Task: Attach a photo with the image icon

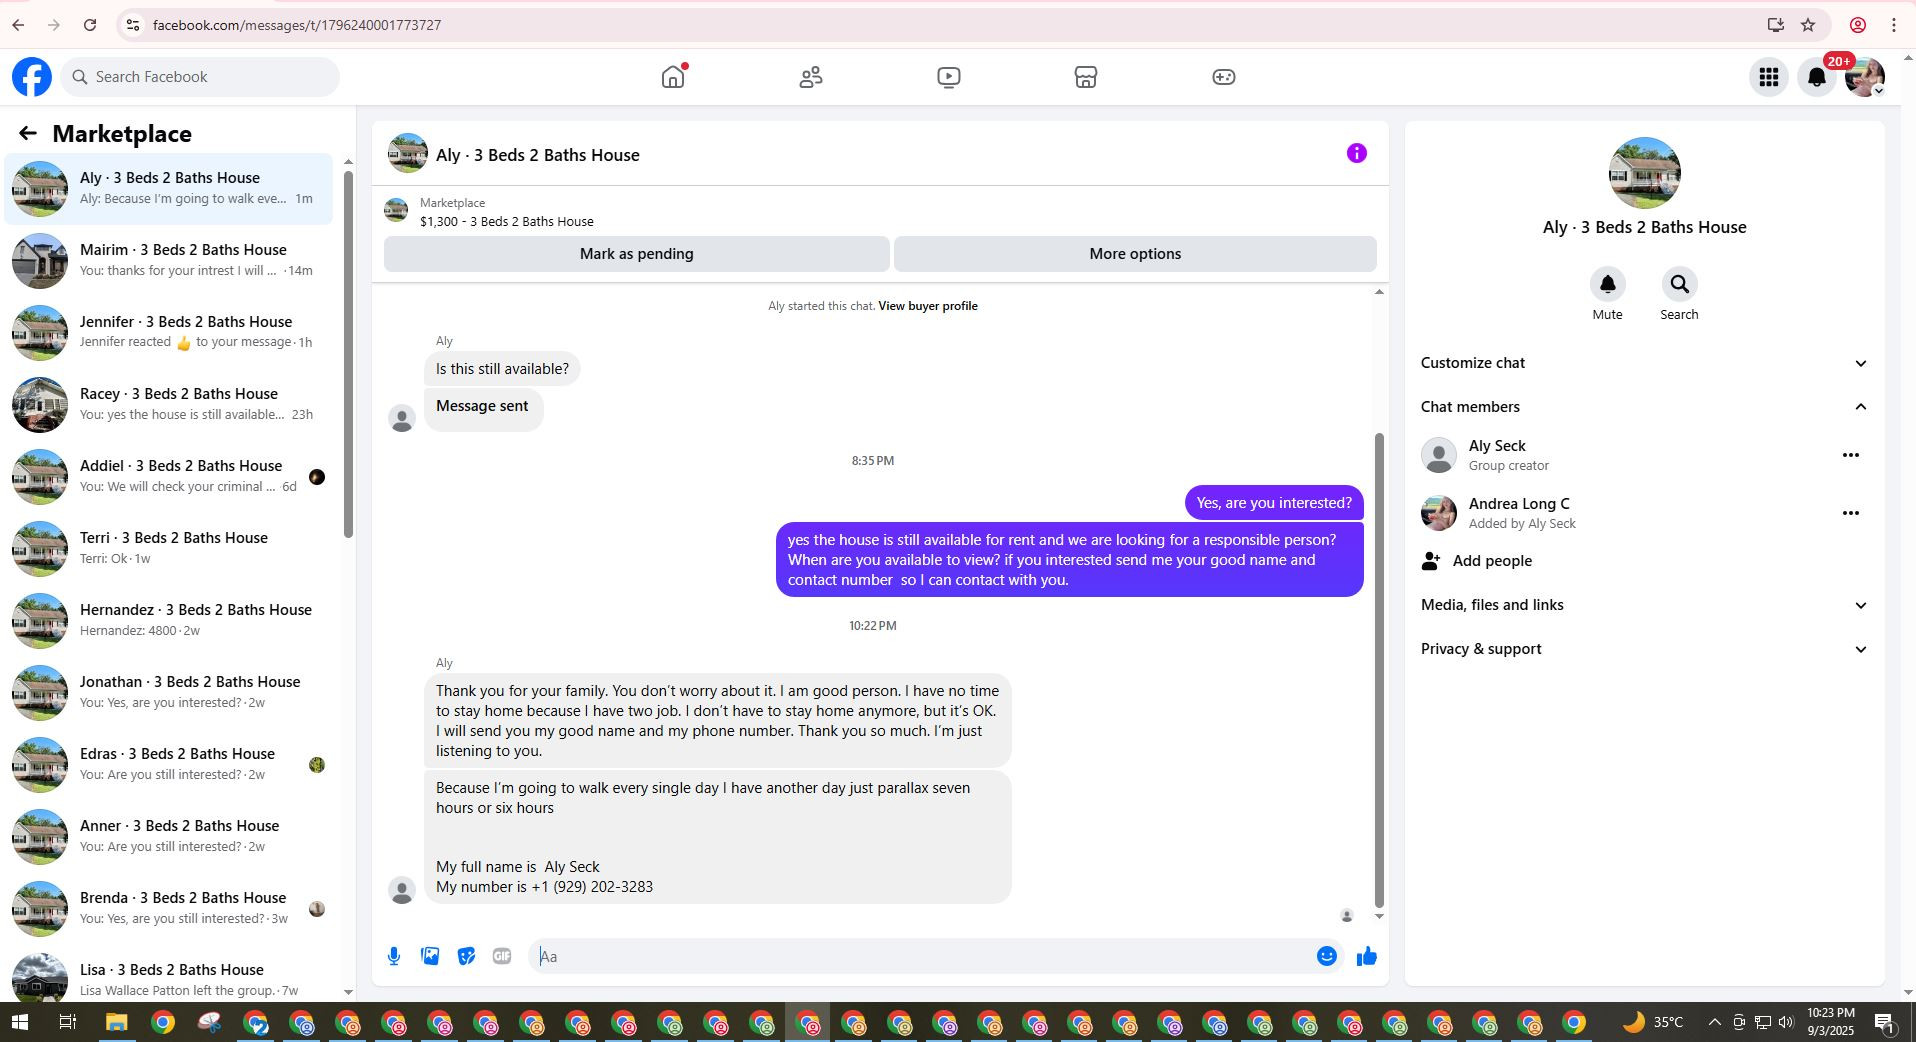Action: tap(430, 957)
